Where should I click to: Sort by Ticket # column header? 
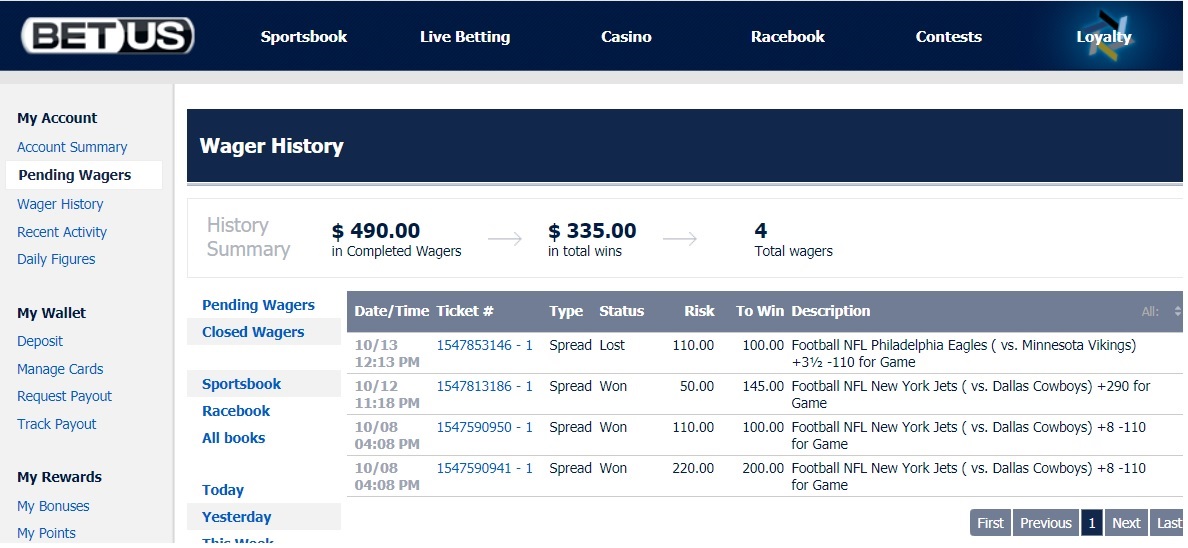coord(465,312)
